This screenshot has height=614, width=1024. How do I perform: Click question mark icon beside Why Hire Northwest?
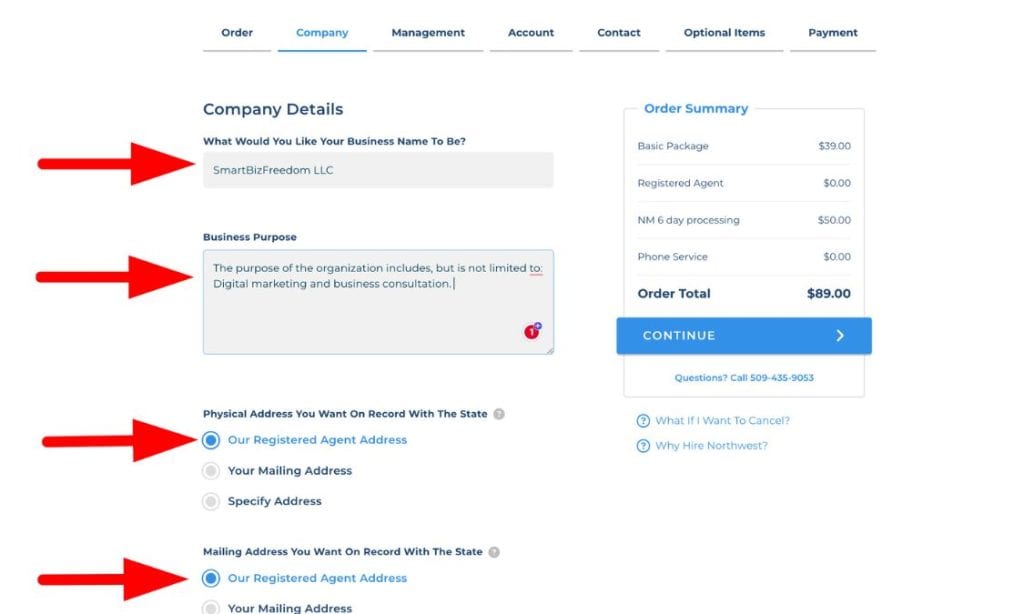click(643, 446)
